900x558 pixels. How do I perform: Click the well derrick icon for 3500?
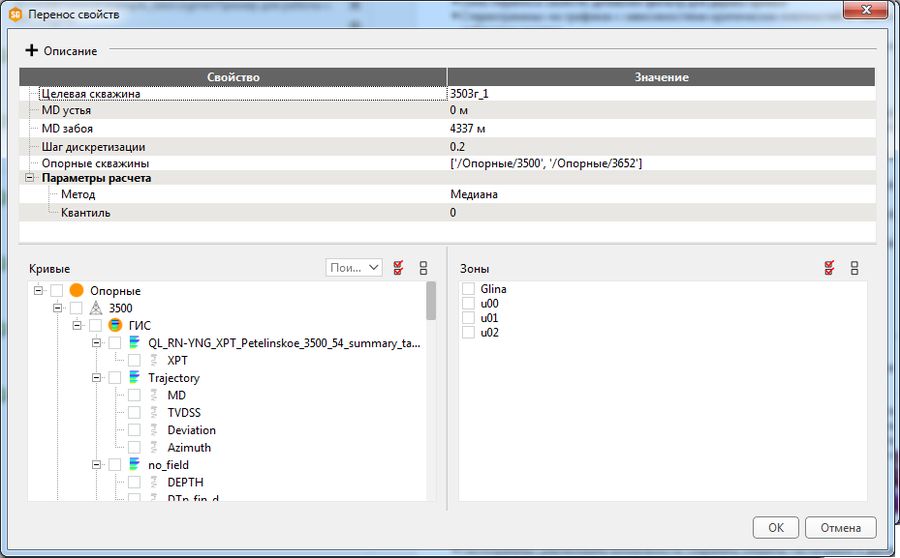[x=96, y=308]
